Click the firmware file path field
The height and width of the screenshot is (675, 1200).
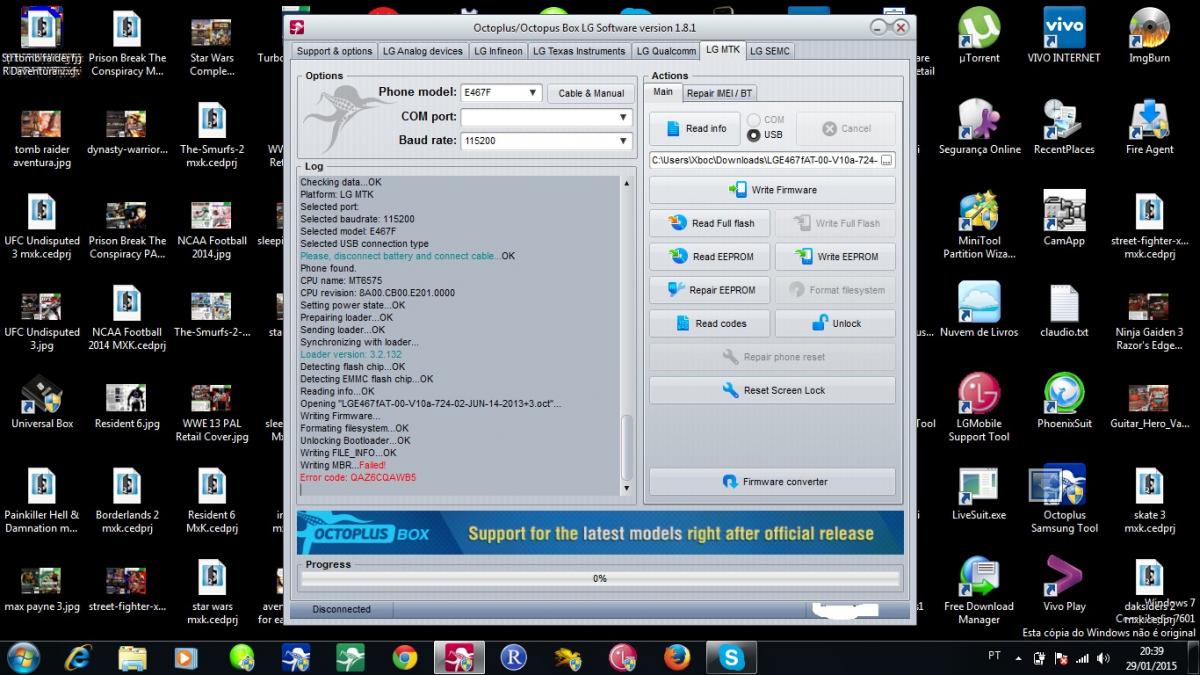coord(764,160)
